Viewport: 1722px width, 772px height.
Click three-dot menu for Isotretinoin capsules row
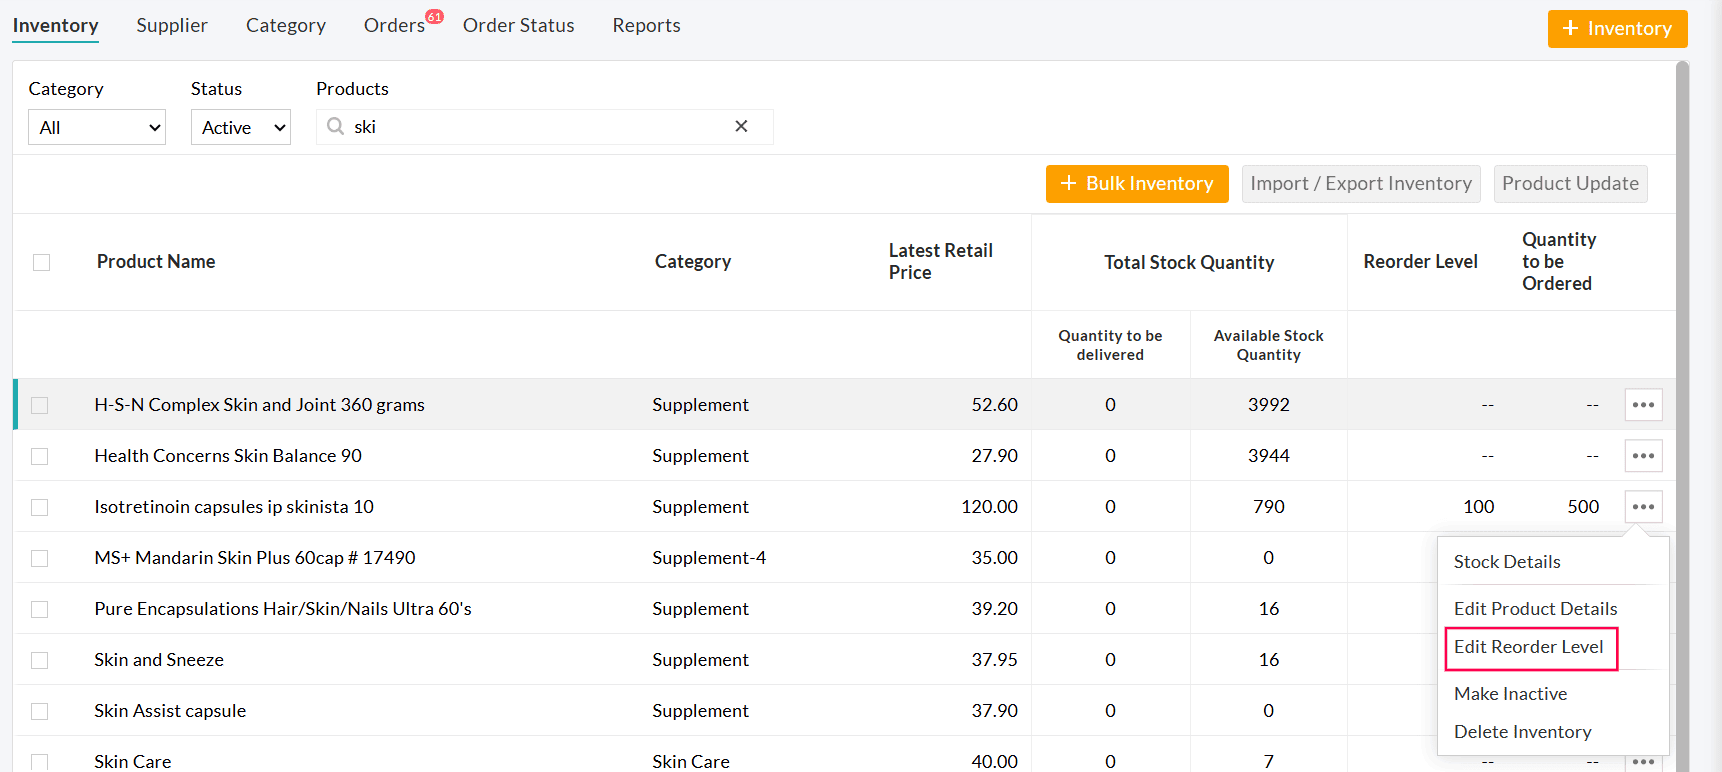point(1643,507)
